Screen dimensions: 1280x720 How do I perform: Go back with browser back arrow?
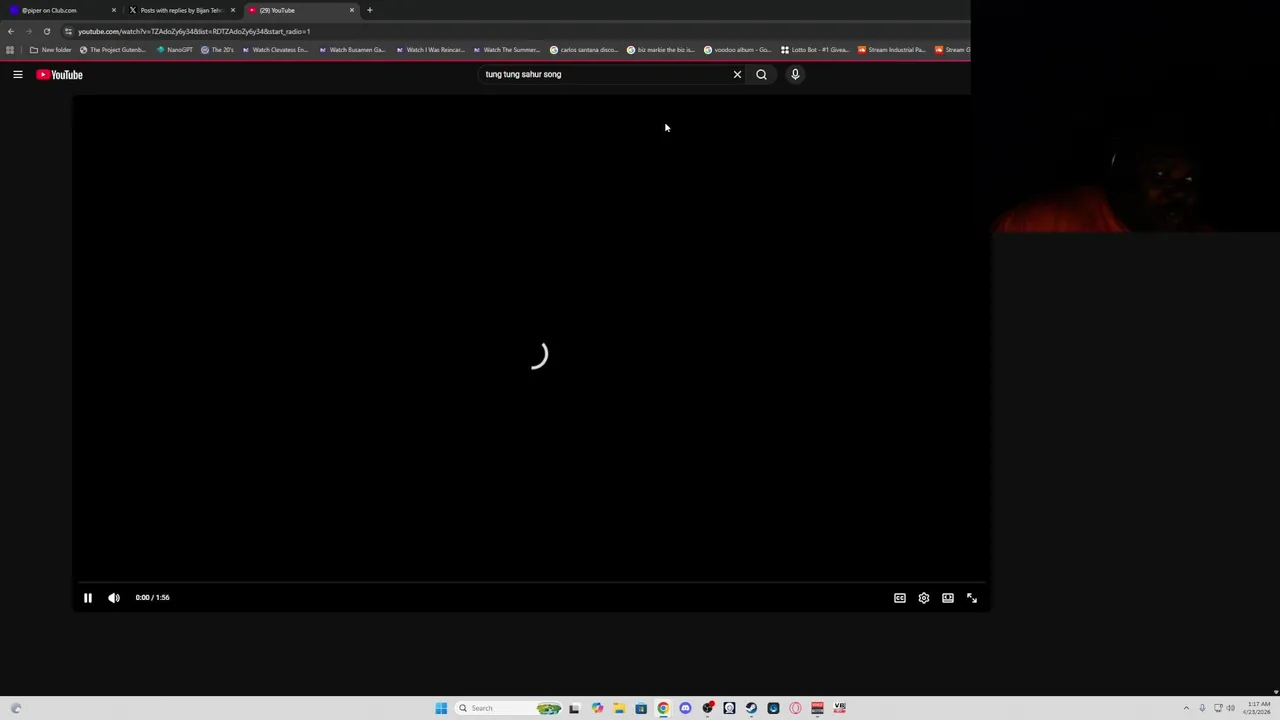point(11,31)
